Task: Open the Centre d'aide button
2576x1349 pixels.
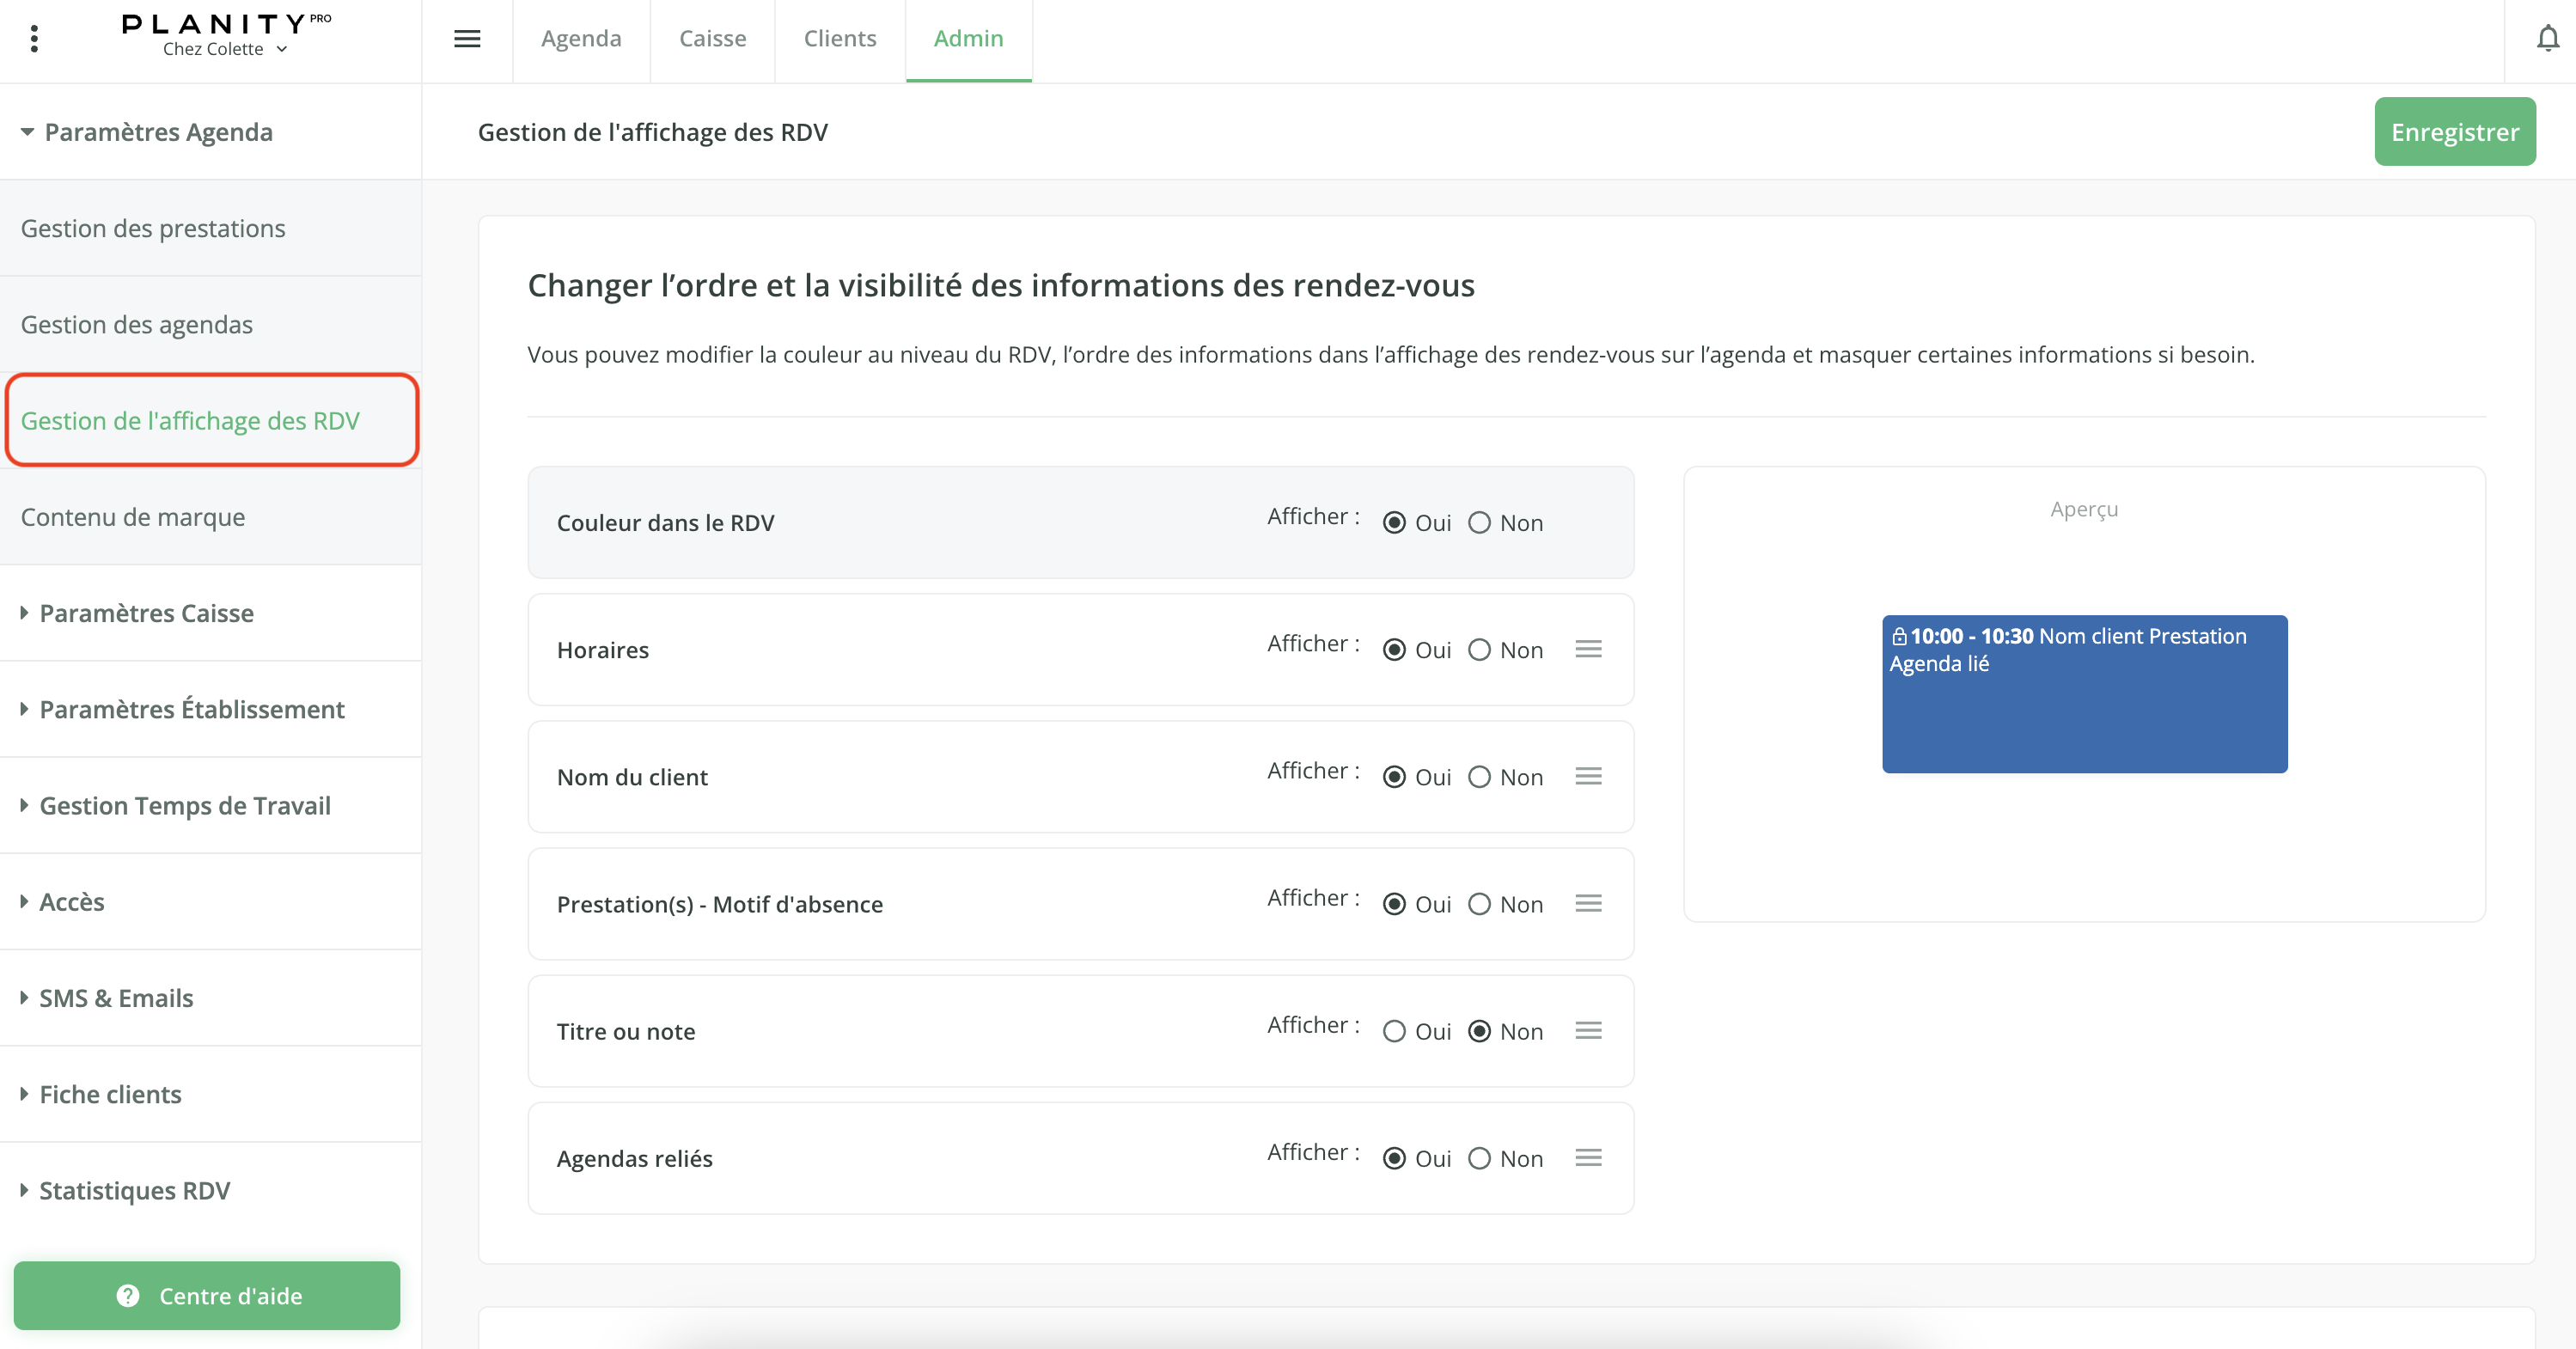Action: click(207, 1295)
